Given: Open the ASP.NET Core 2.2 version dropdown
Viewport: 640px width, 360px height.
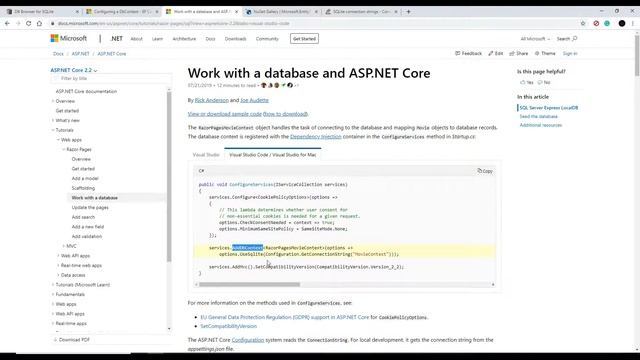Looking at the screenshot, I should point(74,70).
